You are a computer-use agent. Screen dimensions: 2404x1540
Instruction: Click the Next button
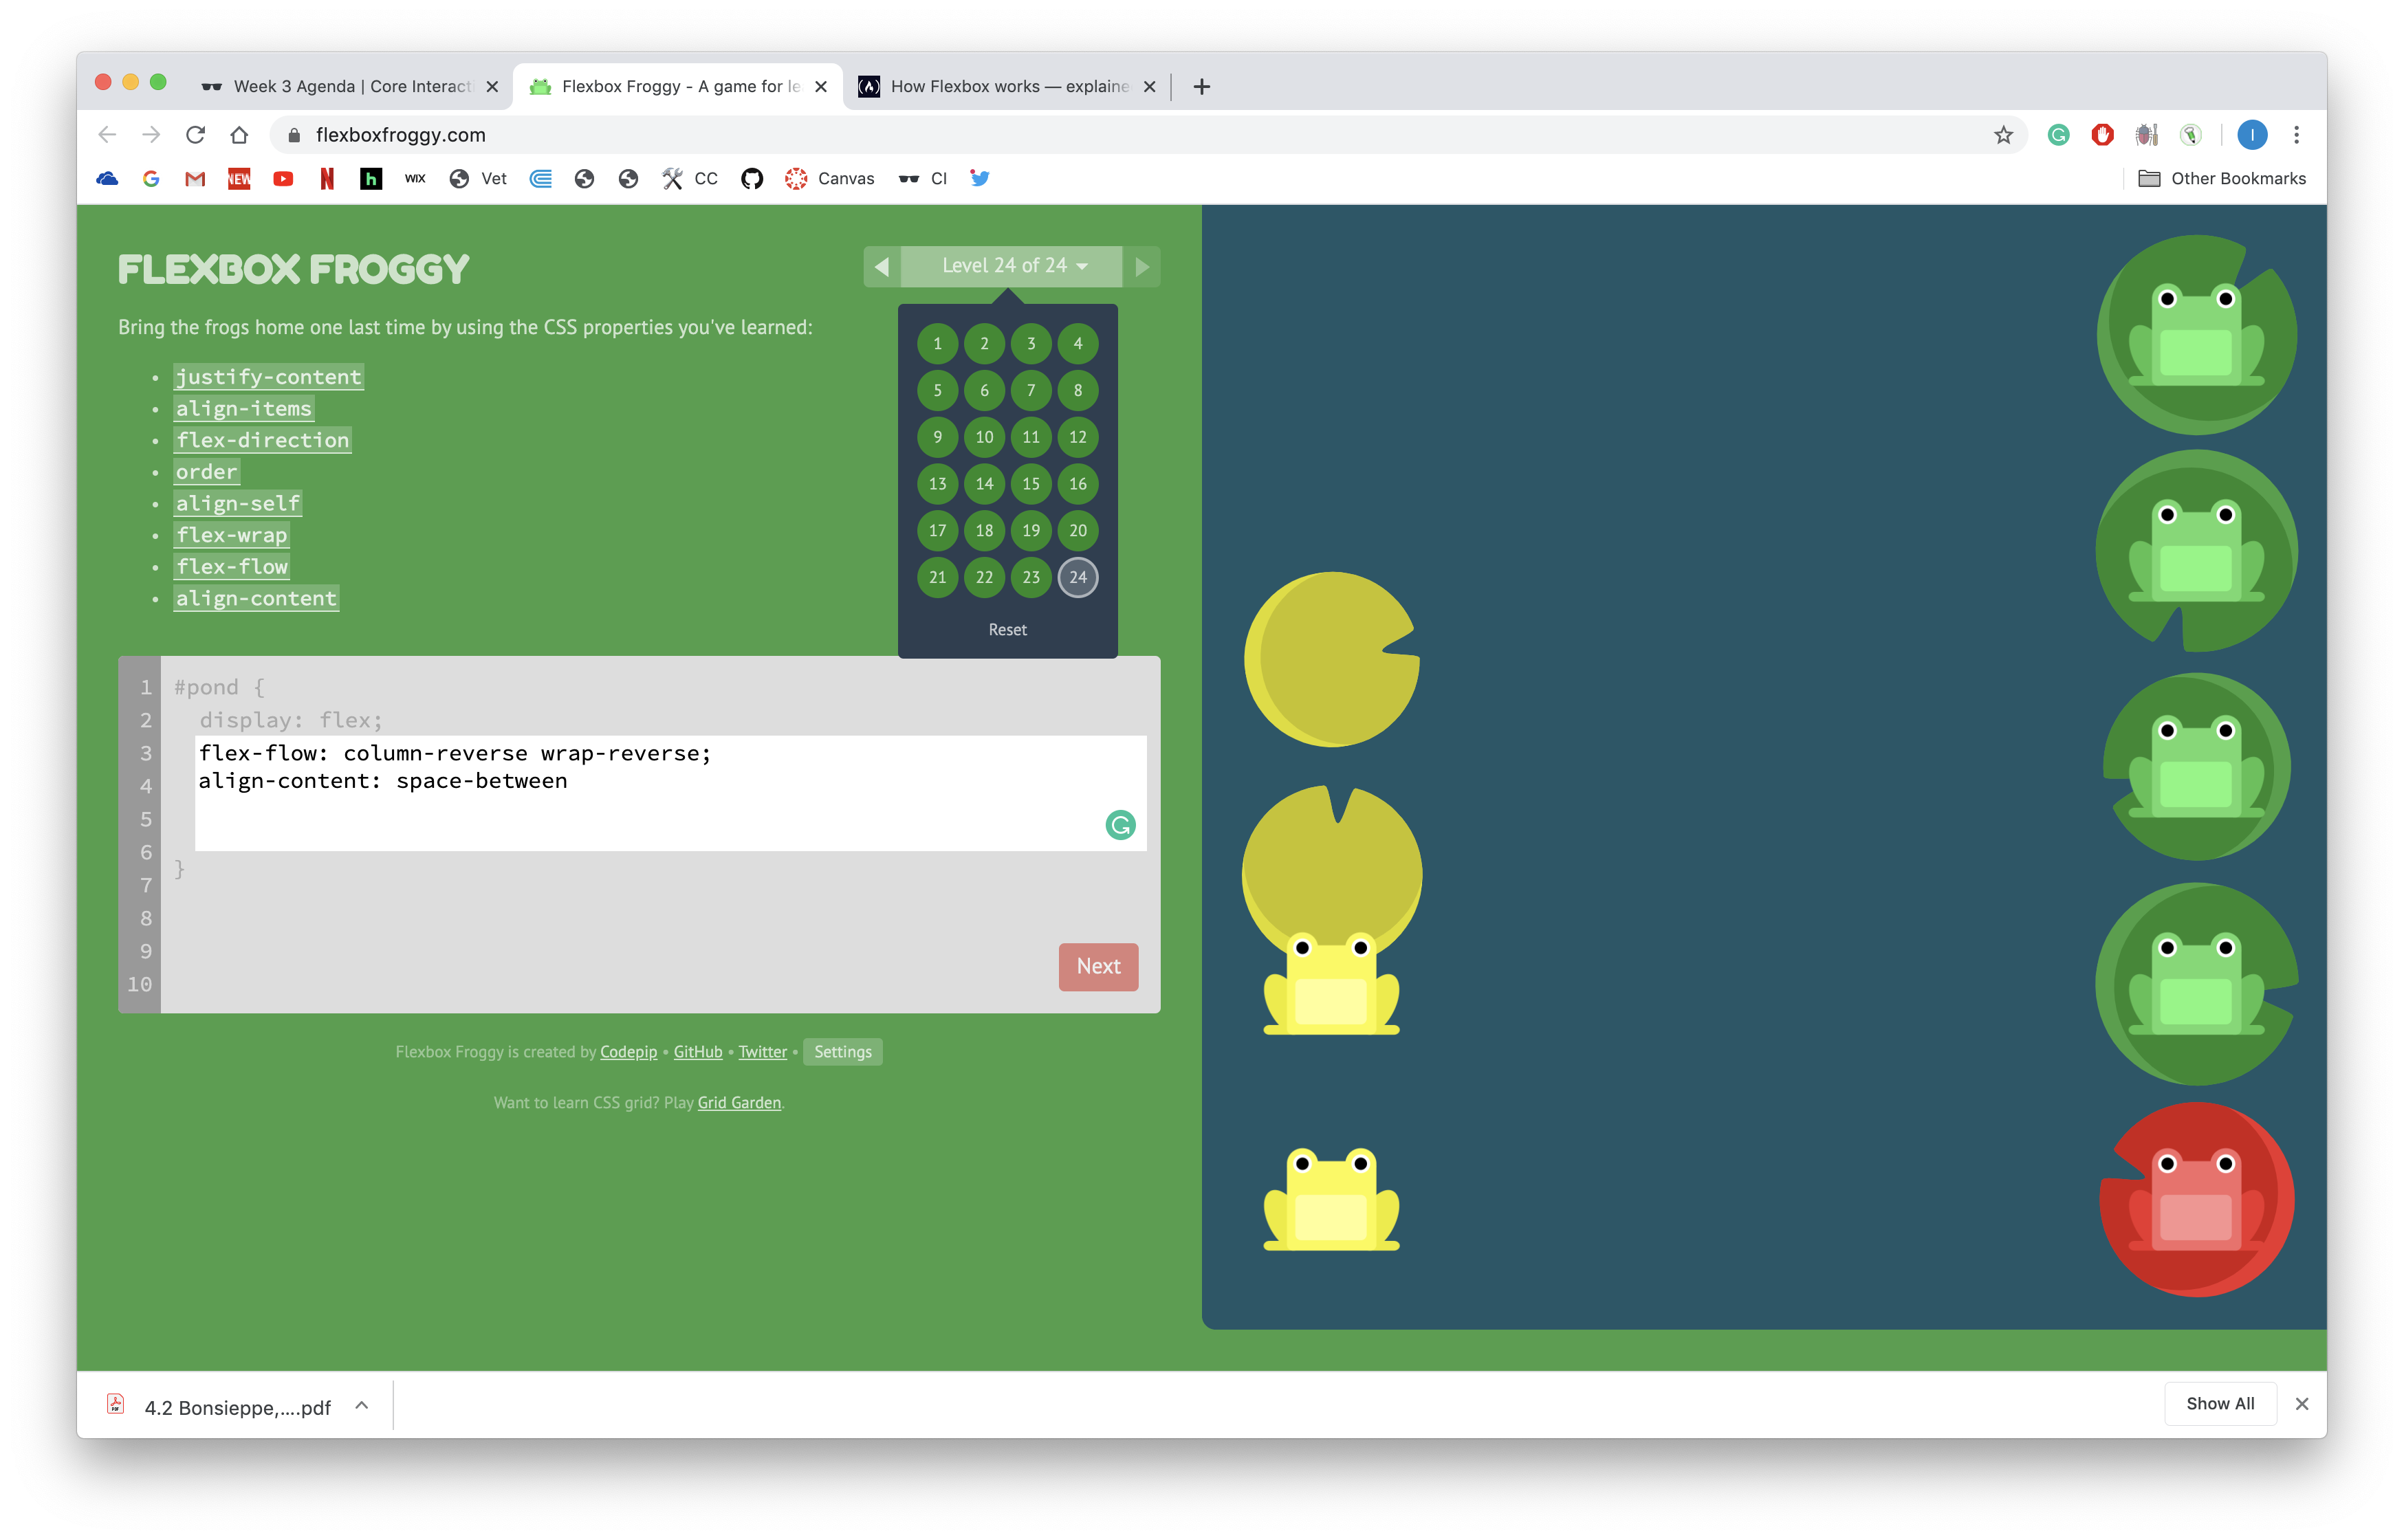click(1098, 967)
